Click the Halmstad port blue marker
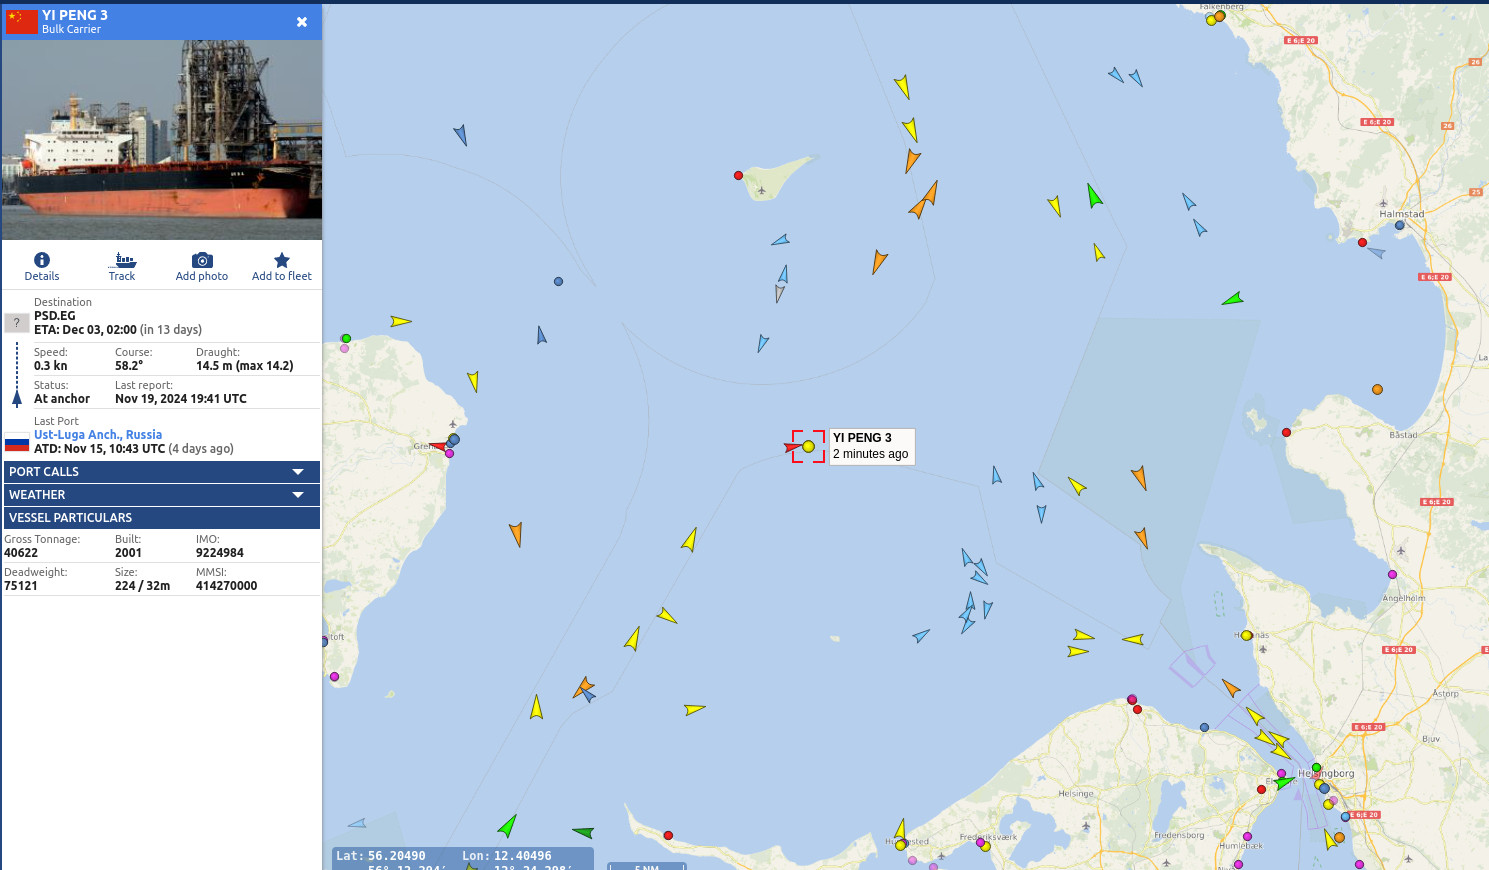Viewport: 1489px width, 870px height. point(1400,225)
